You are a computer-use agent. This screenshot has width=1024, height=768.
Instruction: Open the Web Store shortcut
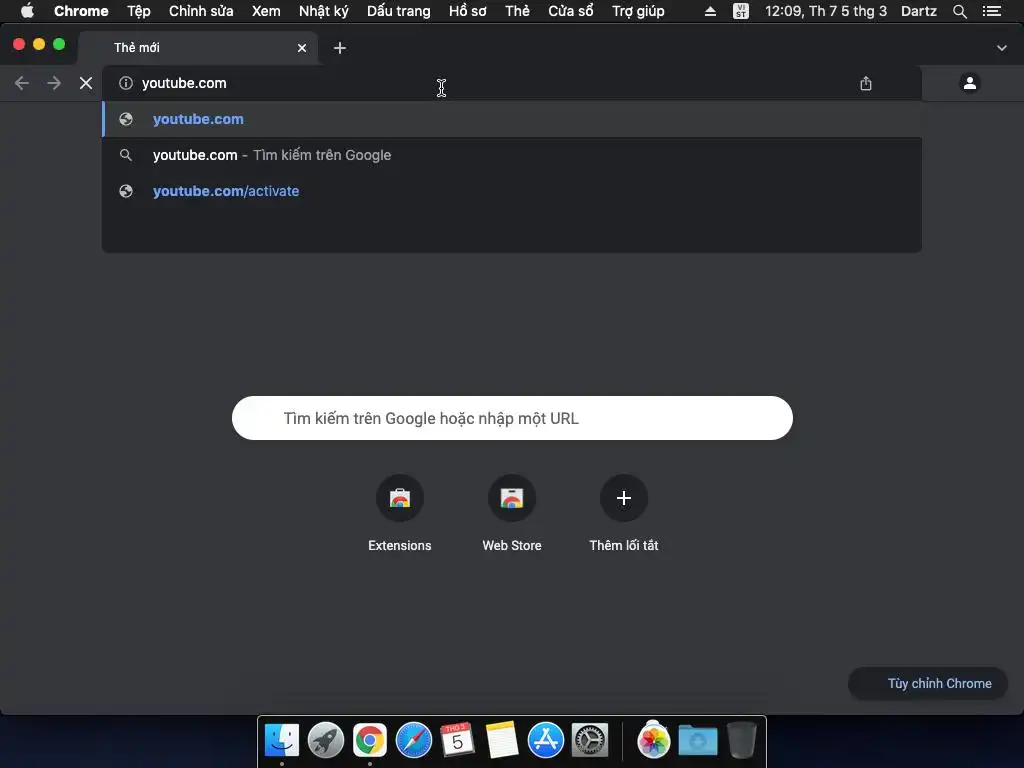click(x=512, y=514)
